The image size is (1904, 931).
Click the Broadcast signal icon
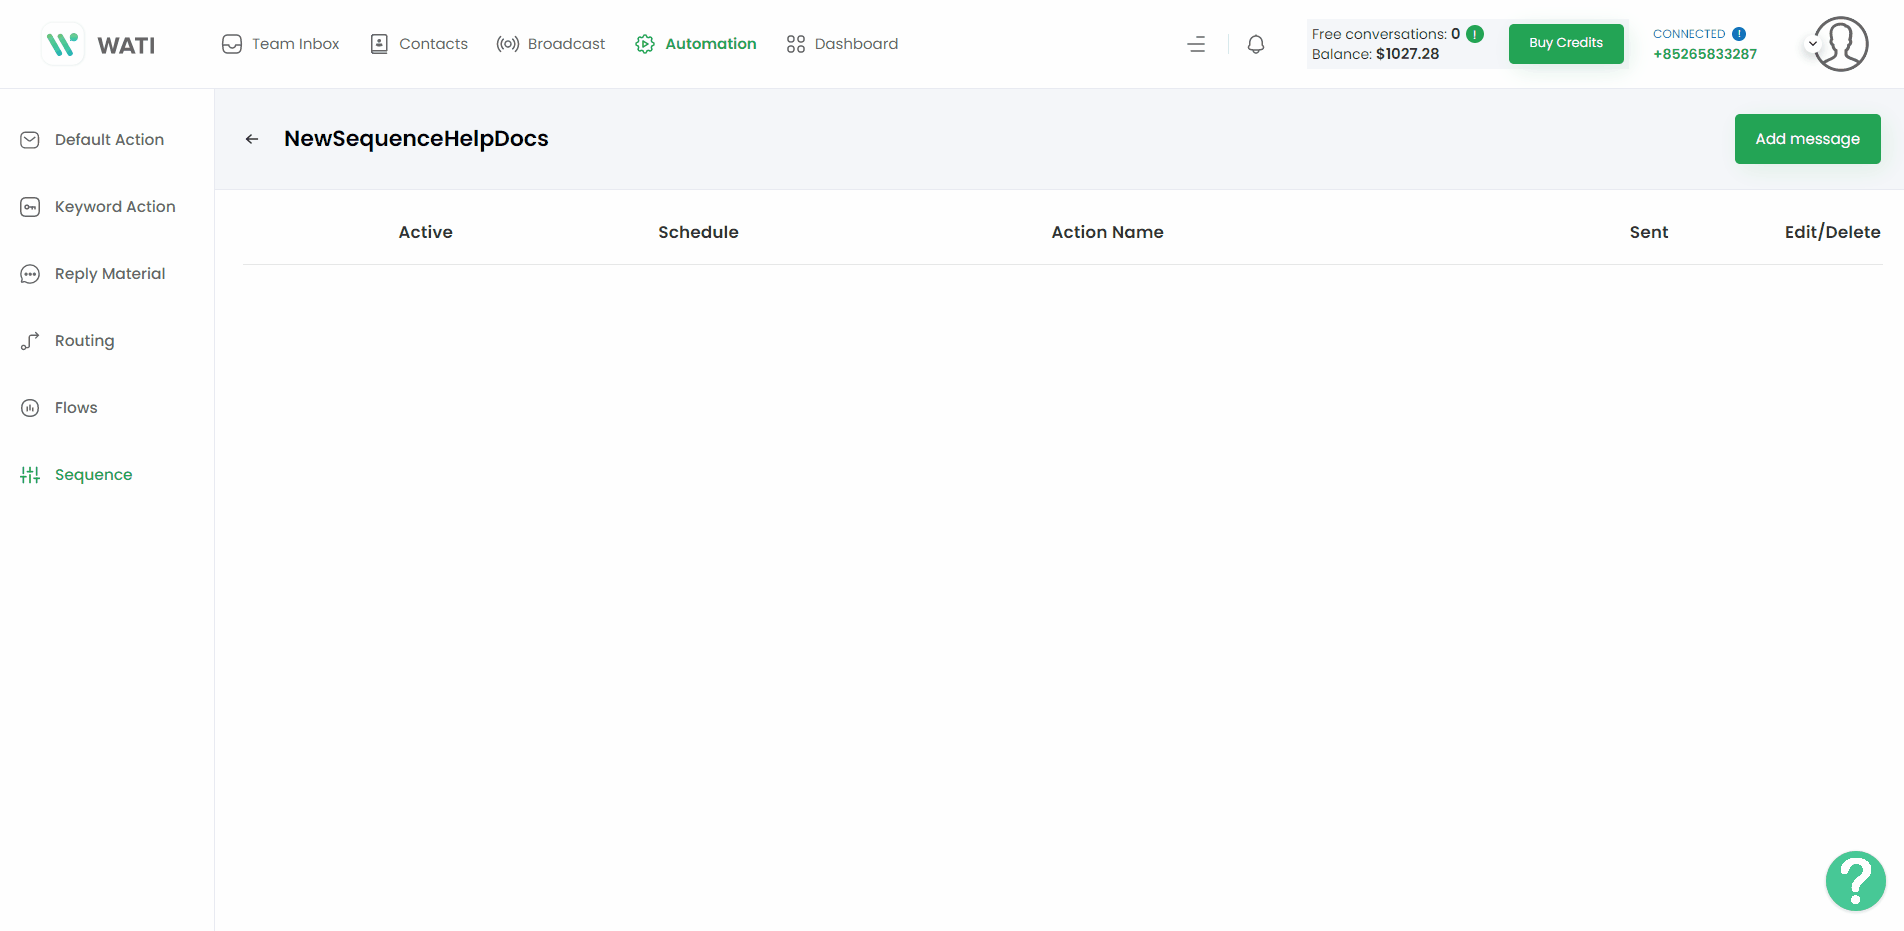[508, 44]
